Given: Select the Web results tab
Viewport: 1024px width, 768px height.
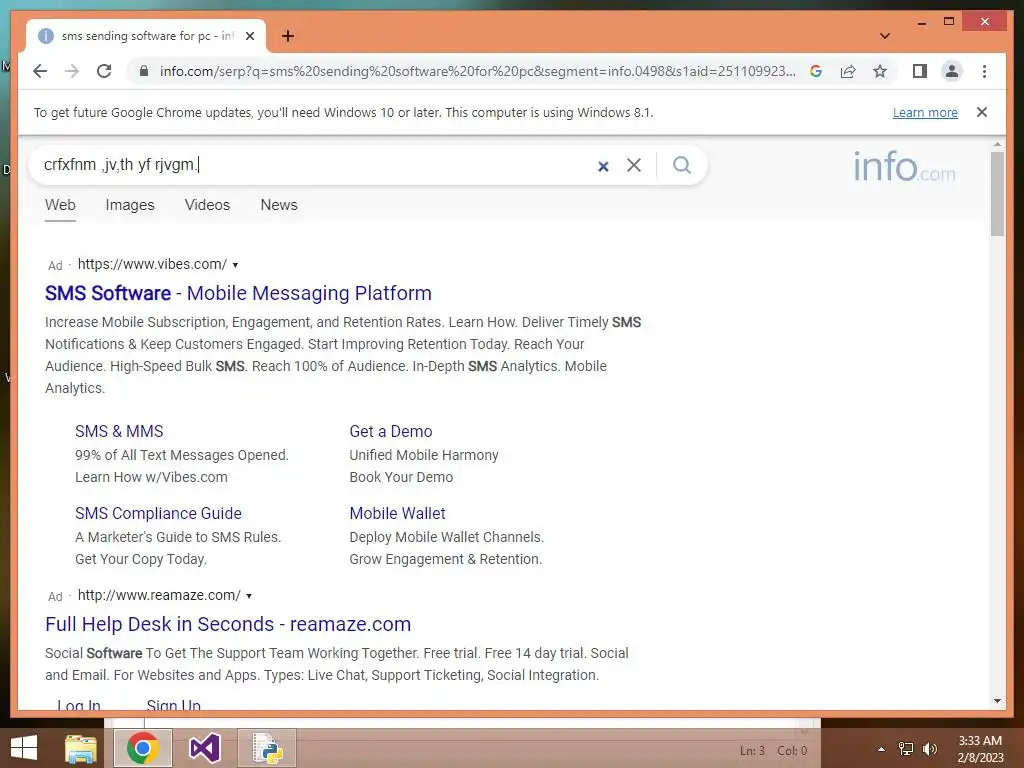Looking at the screenshot, I should pyautogui.click(x=60, y=204).
